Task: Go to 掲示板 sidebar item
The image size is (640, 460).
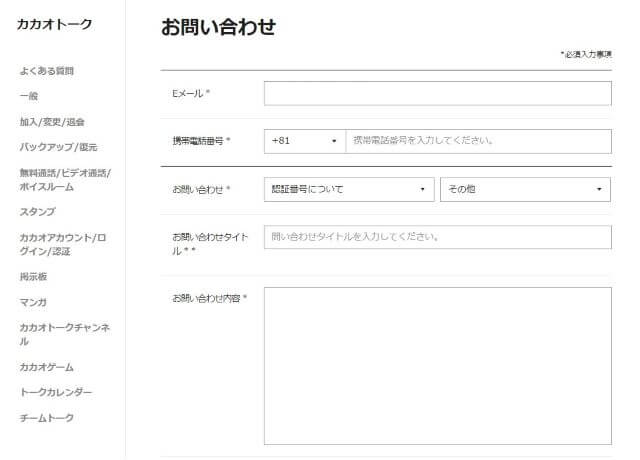Action: 33,276
